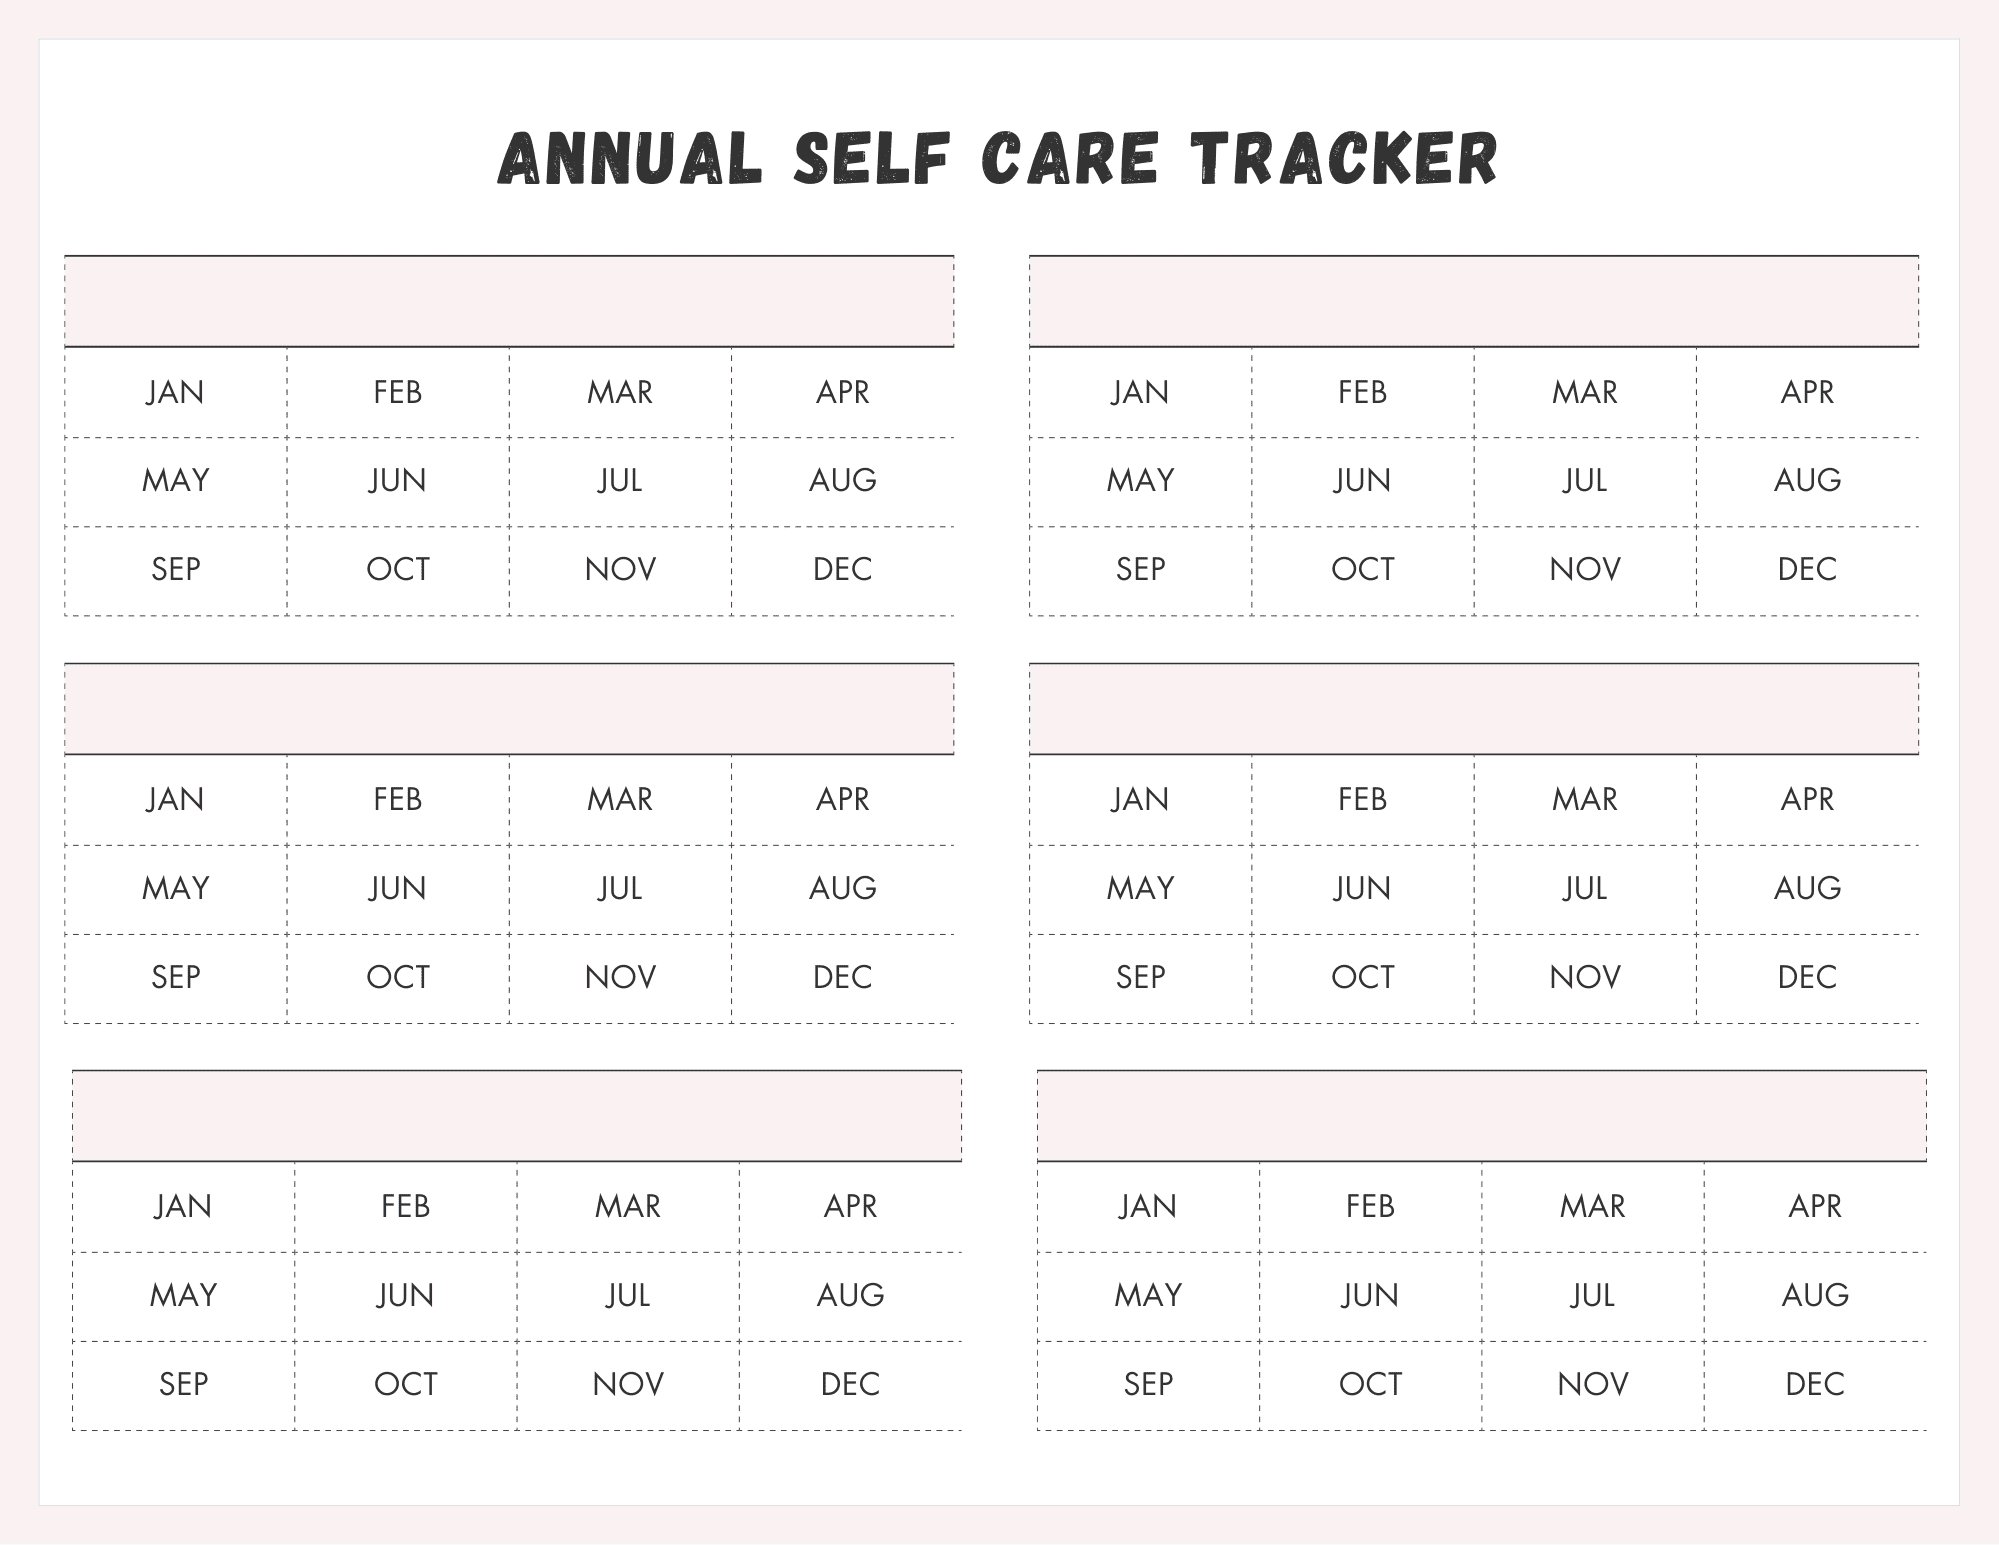Select the DEC cell in bottom-right tracker
The image size is (1999, 1545).
tap(1815, 1385)
